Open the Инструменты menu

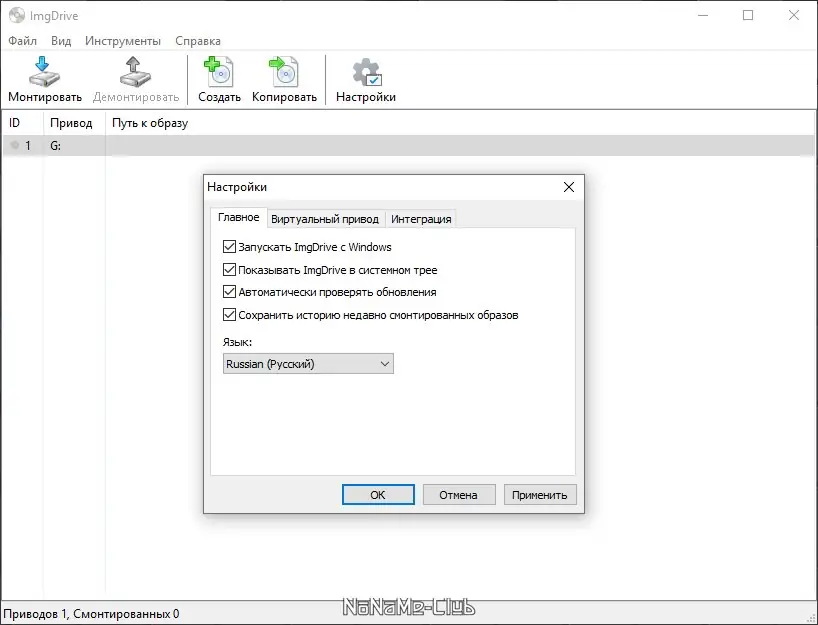(x=123, y=41)
